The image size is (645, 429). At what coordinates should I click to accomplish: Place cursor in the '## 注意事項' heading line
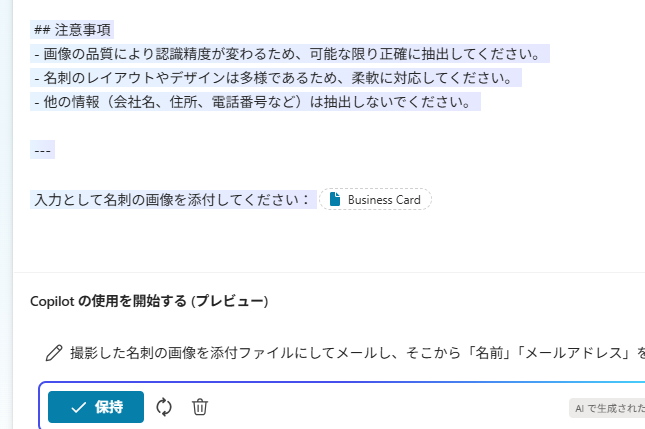click(69, 30)
